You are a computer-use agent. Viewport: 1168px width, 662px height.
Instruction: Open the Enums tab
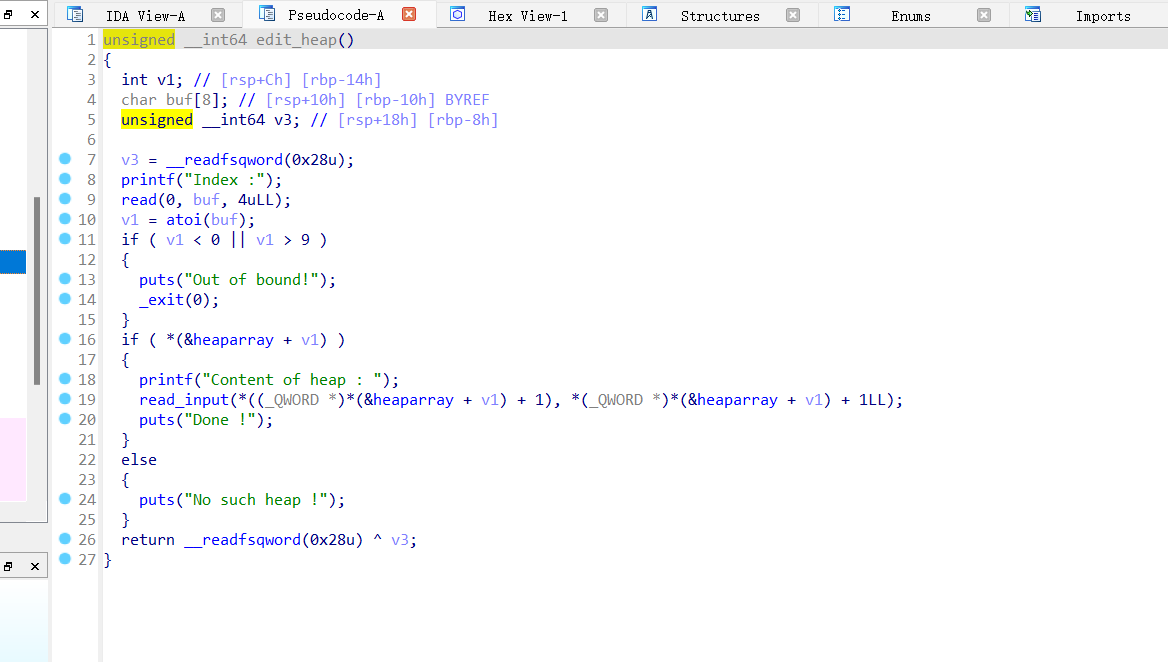pyautogui.click(x=910, y=16)
